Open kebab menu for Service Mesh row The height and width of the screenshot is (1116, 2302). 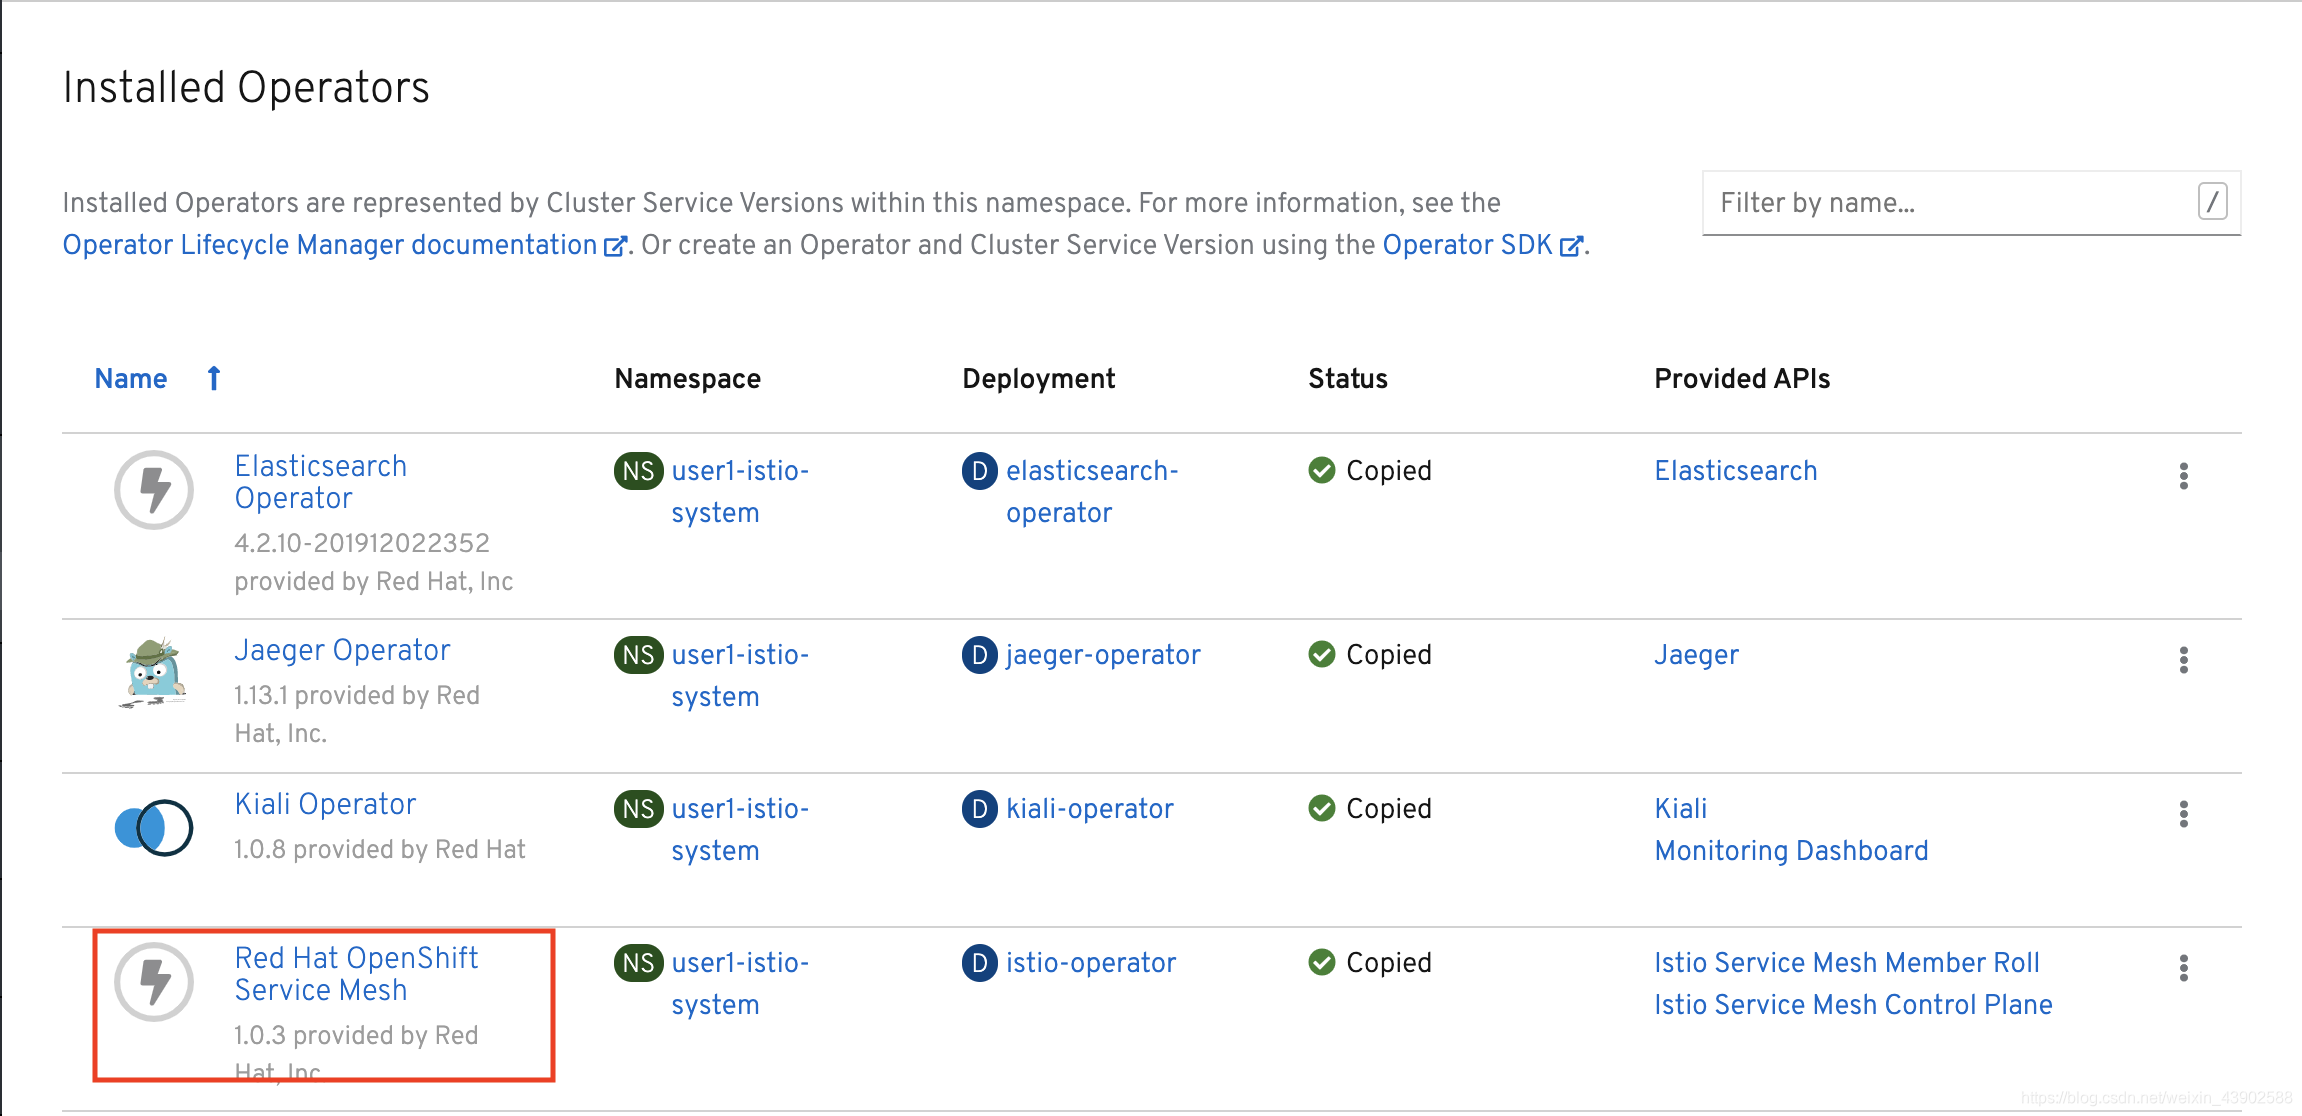point(2184,968)
